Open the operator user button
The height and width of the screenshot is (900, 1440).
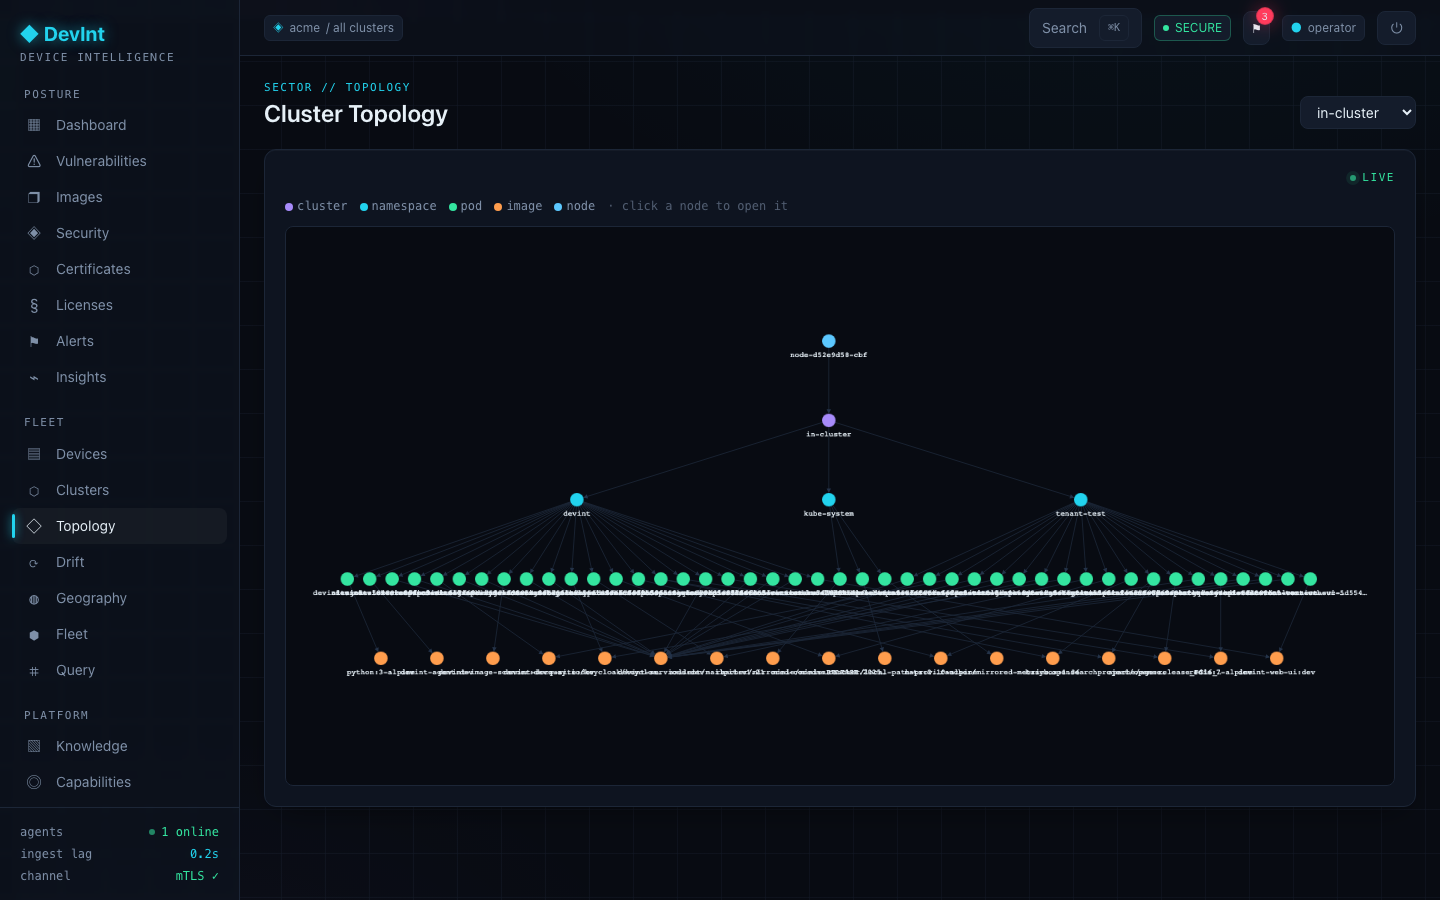click(x=1323, y=28)
